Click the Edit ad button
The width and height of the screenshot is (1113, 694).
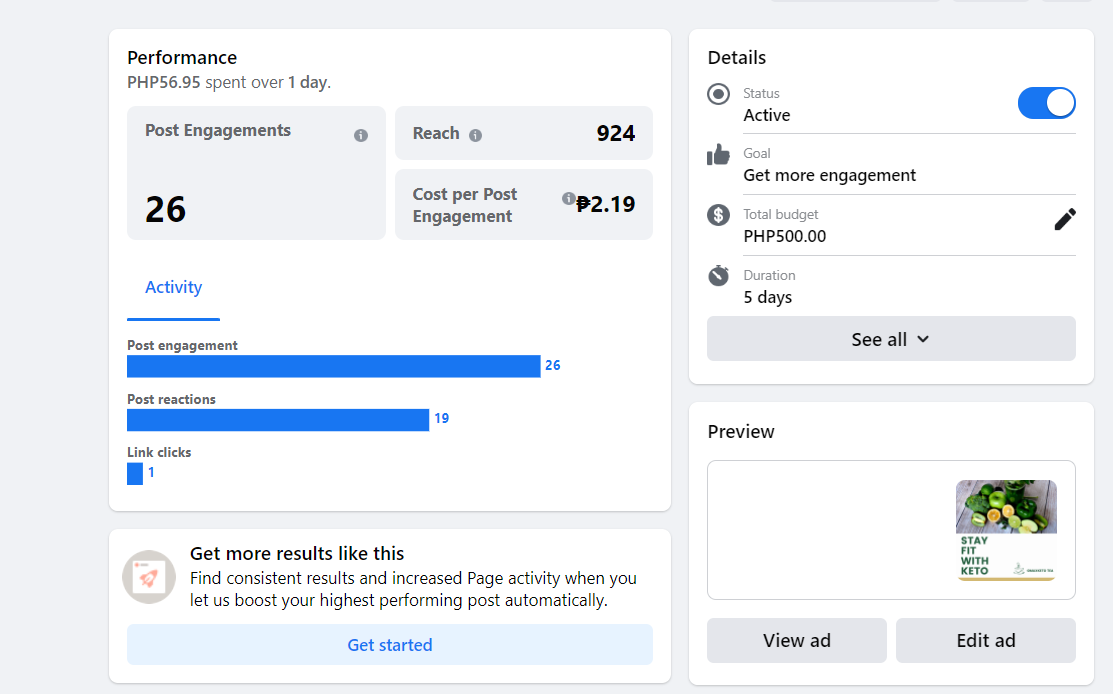click(x=985, y=640)
